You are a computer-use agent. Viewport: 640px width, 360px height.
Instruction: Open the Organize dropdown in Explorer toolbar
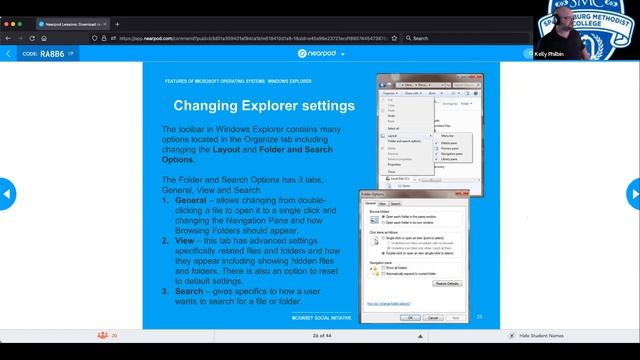click(x=390, y=93)
